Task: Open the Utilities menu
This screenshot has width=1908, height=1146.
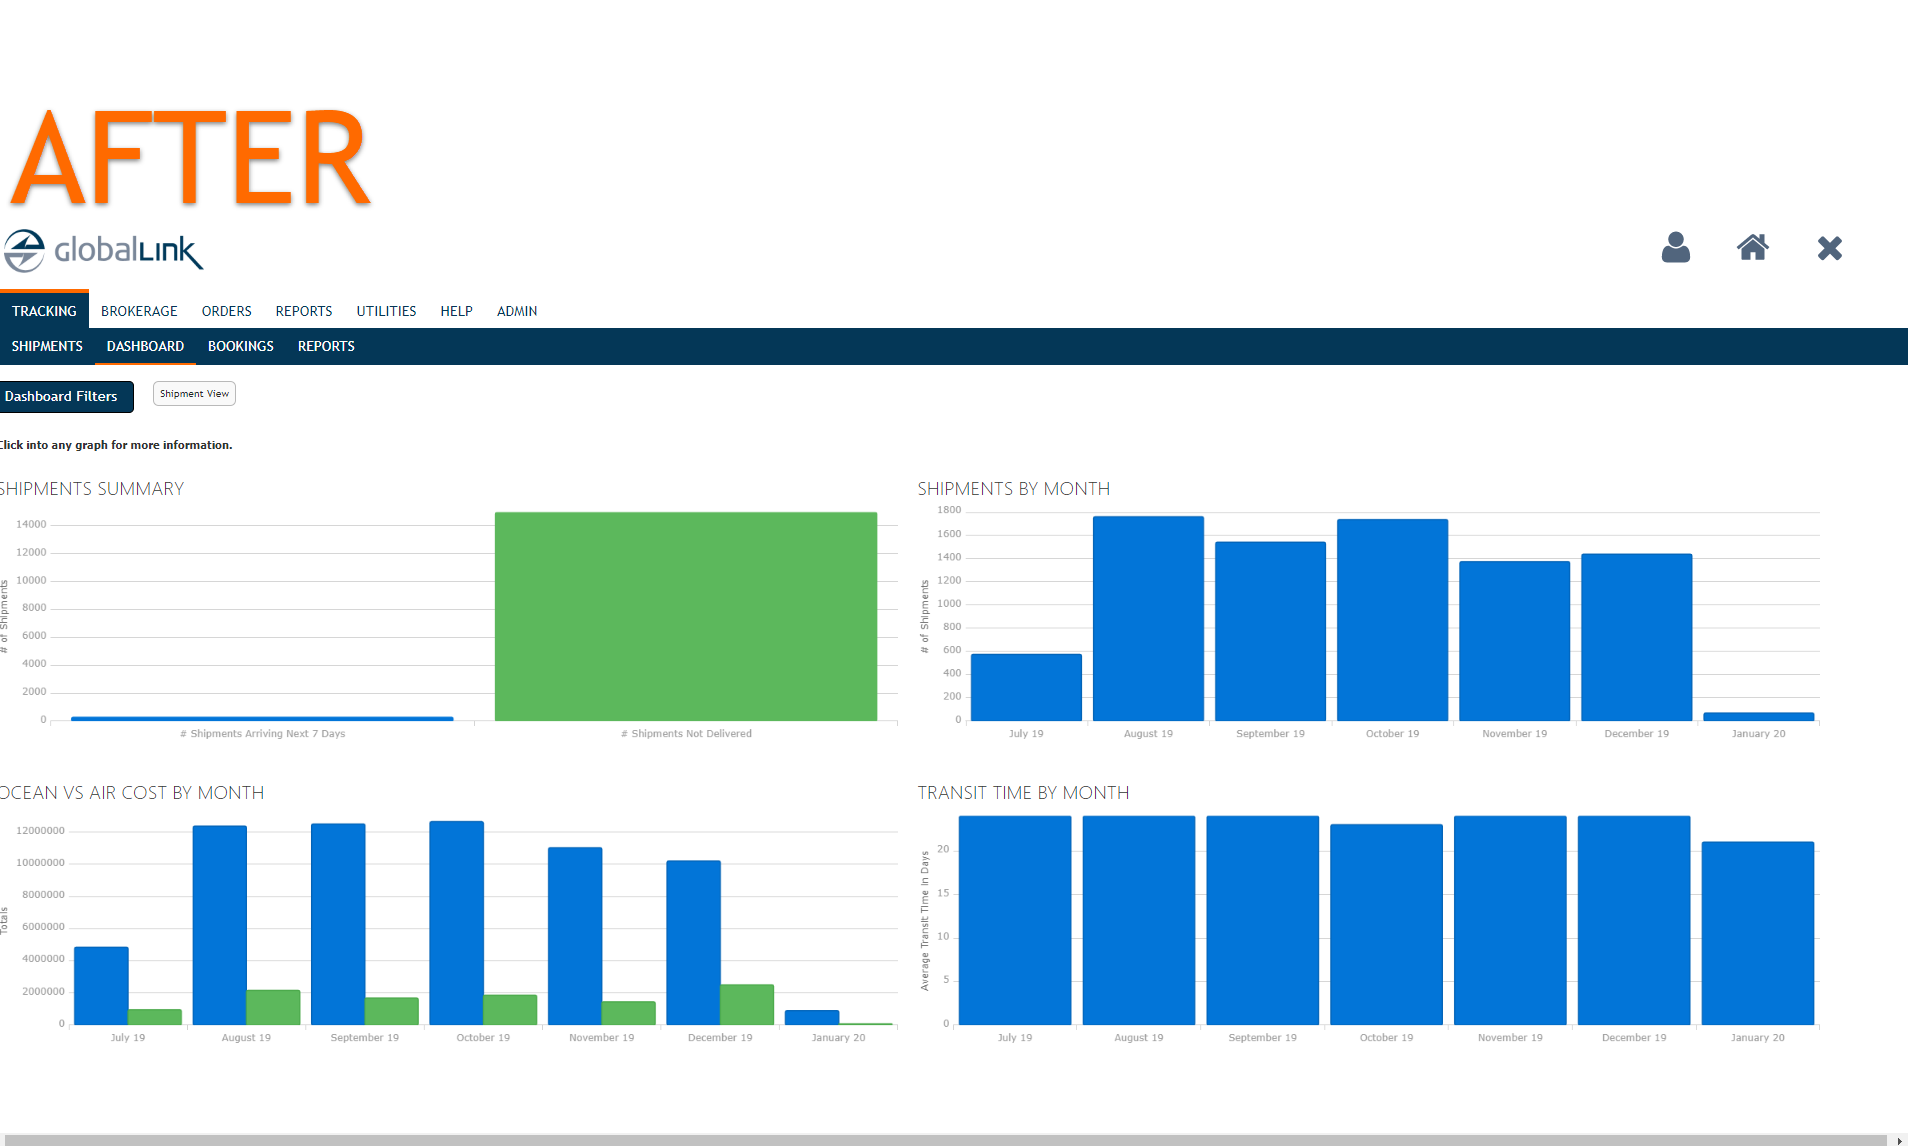Action: pos(386,311)
